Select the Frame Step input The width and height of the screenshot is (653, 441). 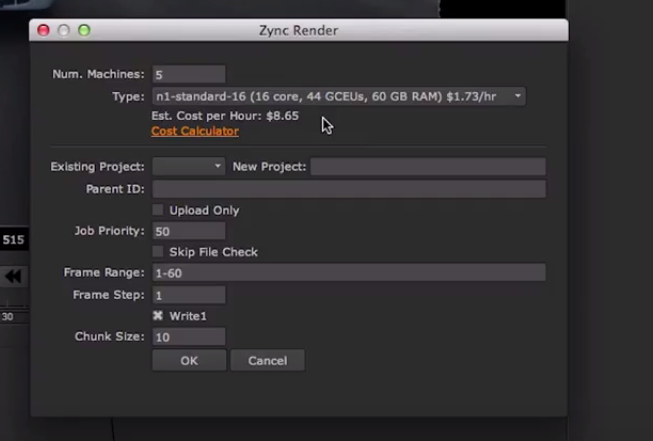[x=189, y=295]
